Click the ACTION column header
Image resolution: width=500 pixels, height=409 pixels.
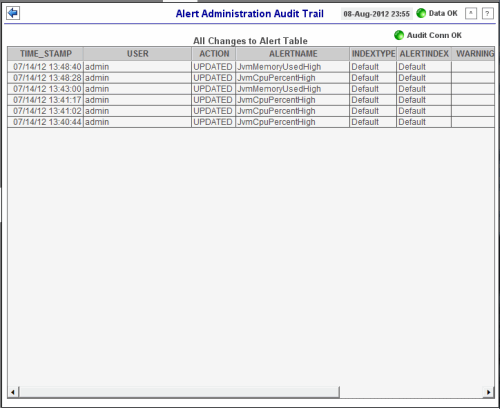214,54
